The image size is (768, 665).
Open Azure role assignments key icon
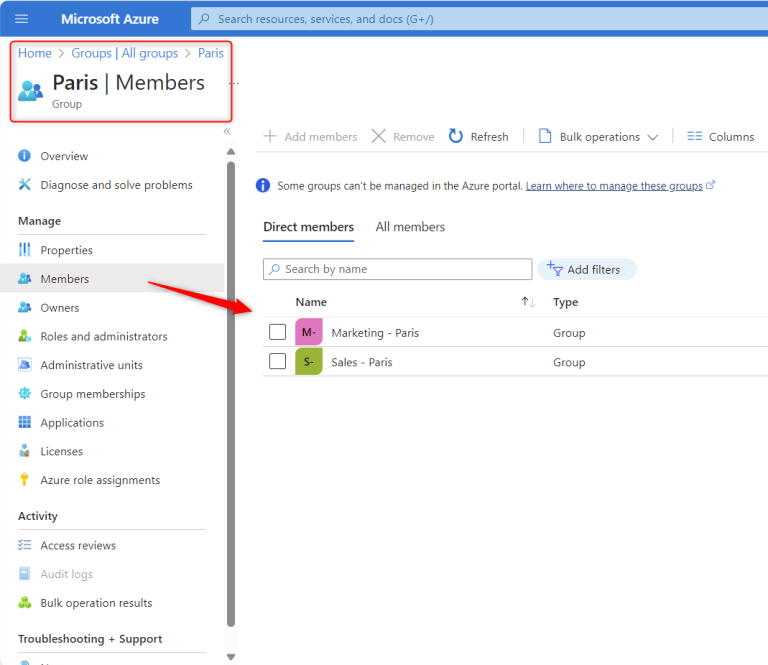coord(25,480)
